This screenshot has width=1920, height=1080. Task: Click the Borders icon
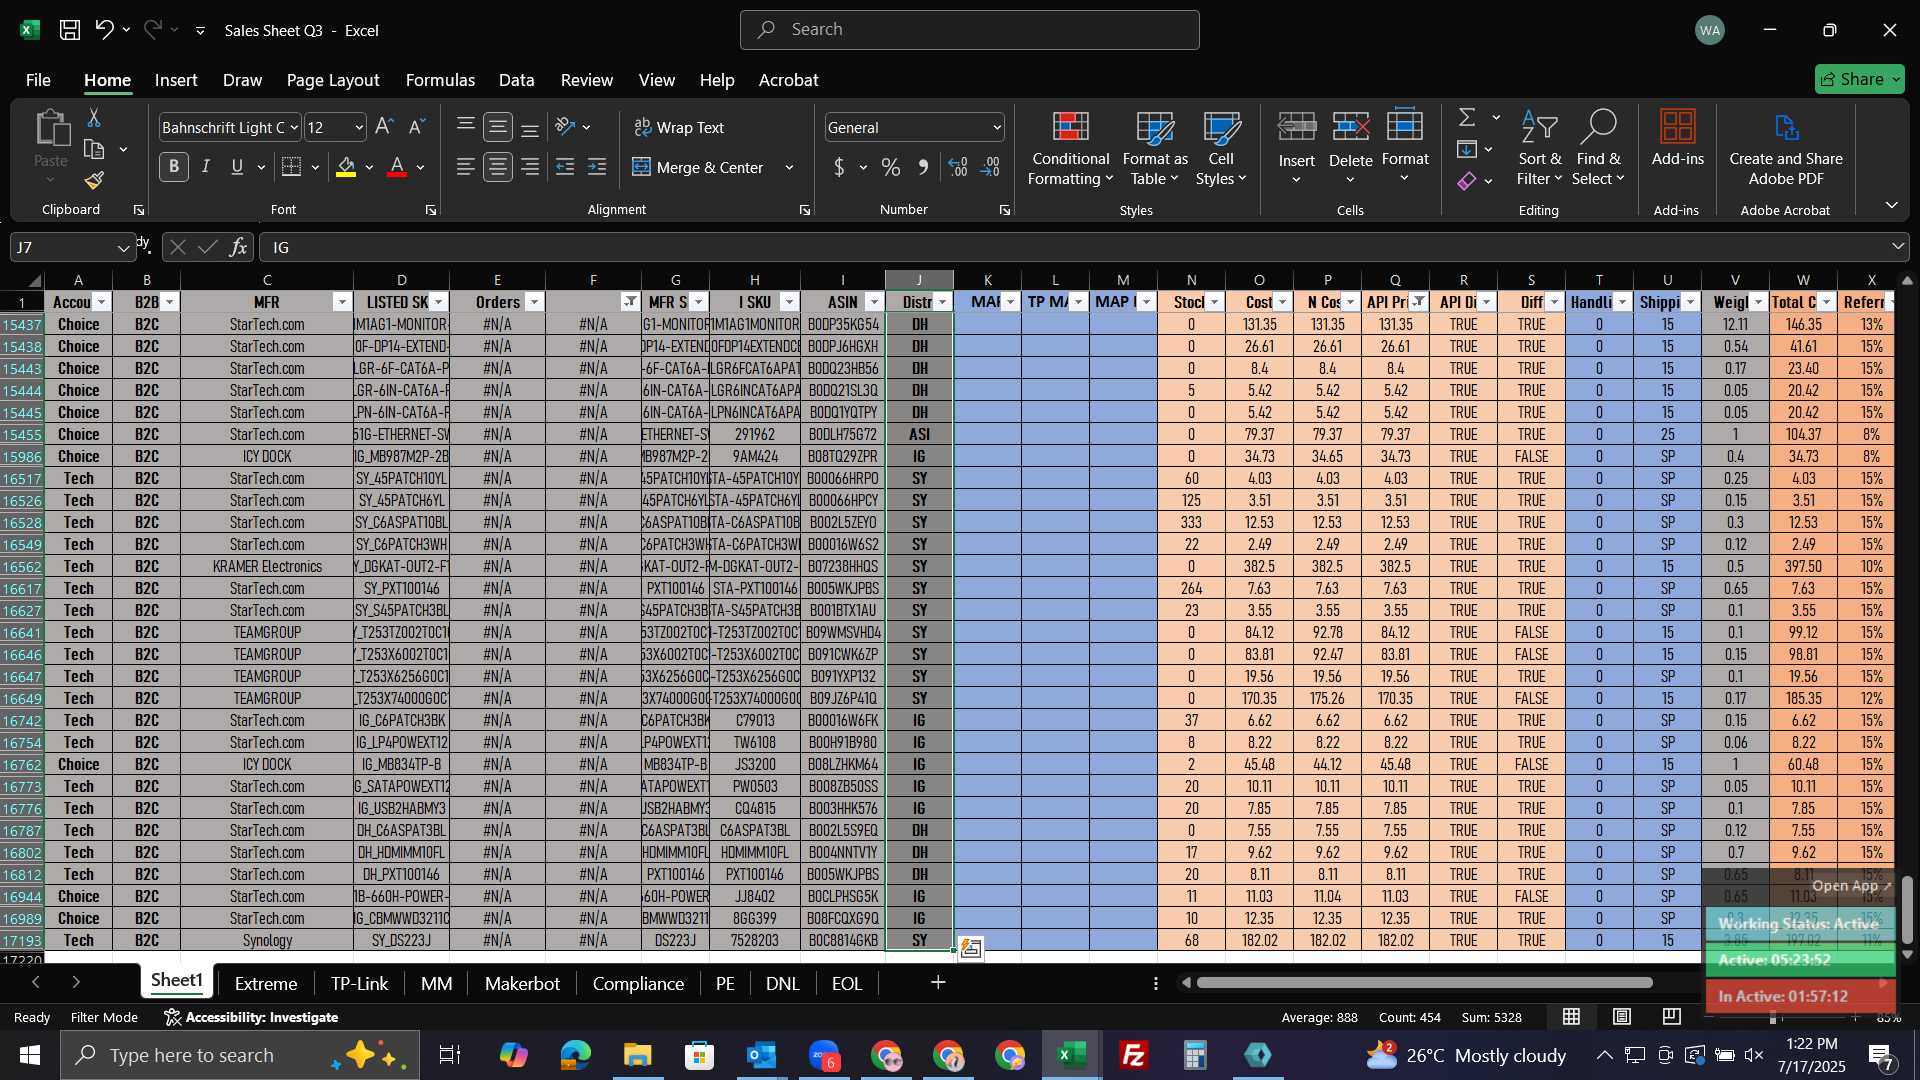tap(291, 167)
